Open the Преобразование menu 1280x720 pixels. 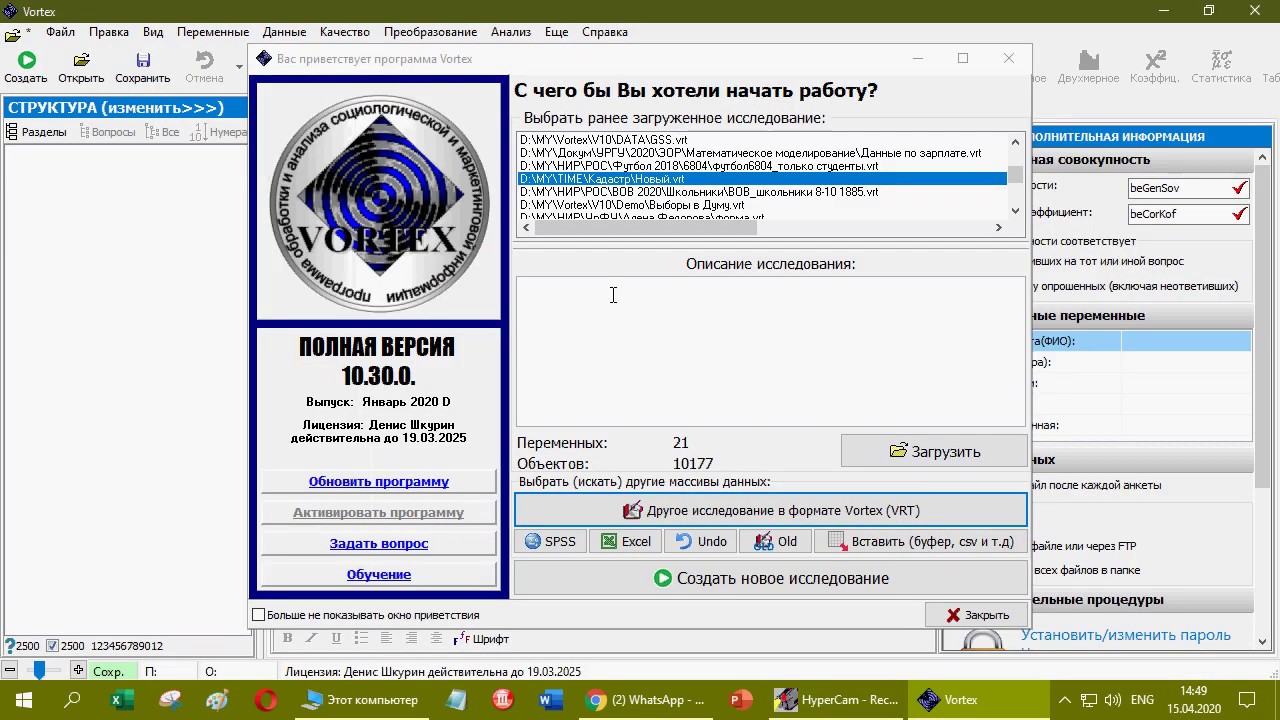[431, 32]
